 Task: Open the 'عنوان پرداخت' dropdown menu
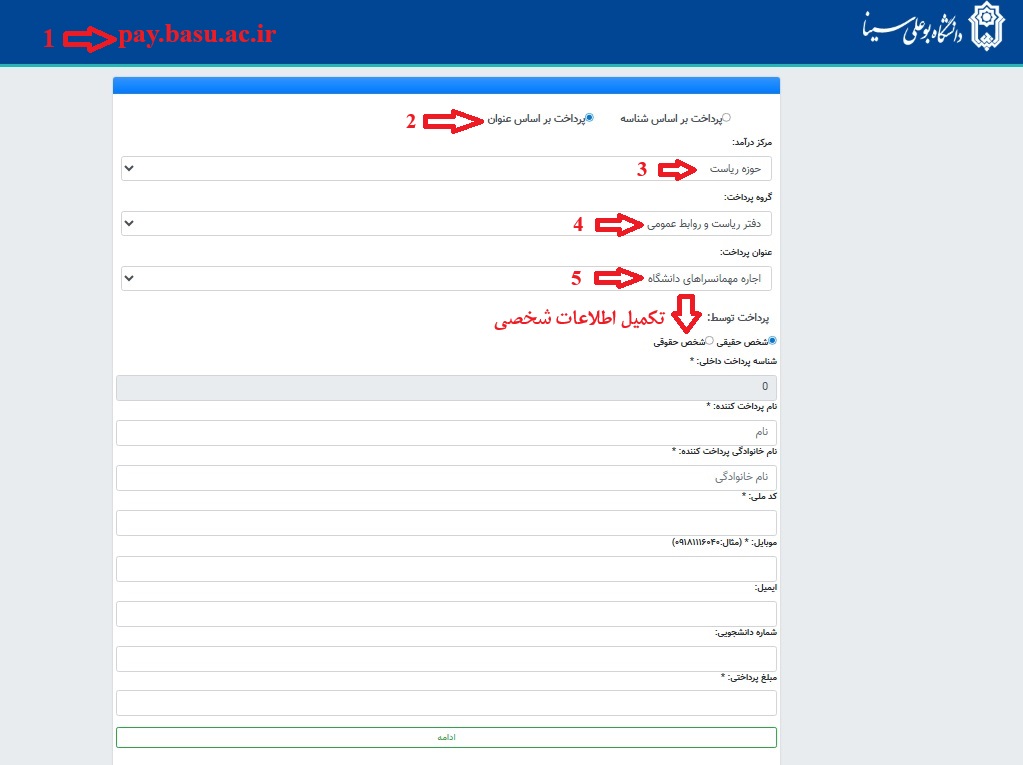446,279
